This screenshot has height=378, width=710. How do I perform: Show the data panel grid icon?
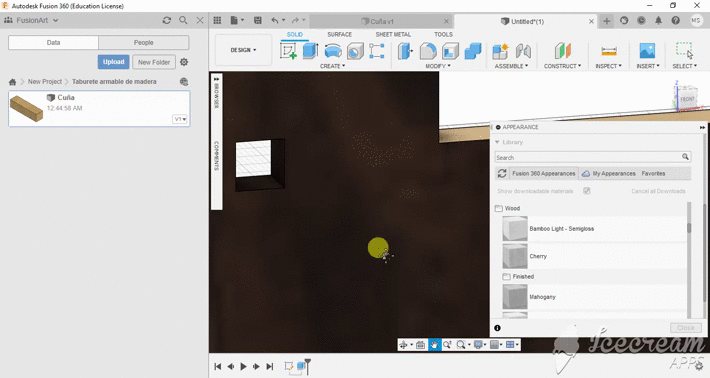click(x=217, y=20)
